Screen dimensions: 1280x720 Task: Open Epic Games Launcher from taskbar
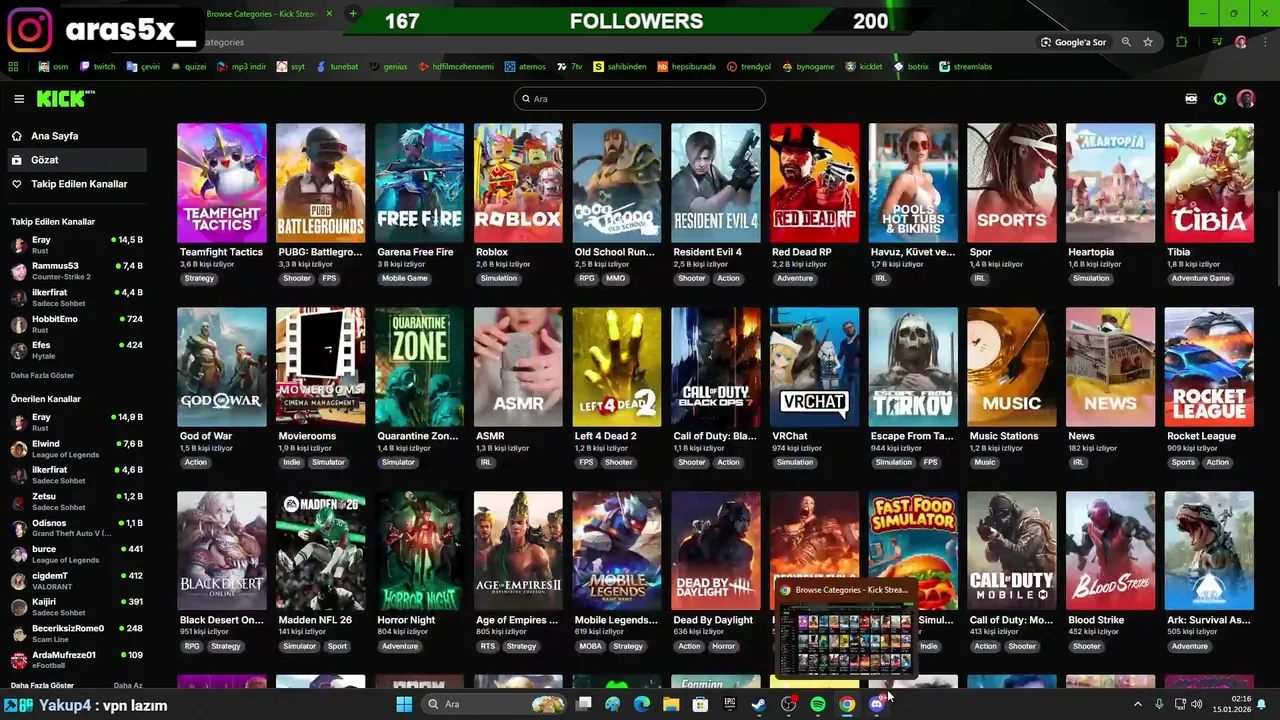[x=730, y=704]
